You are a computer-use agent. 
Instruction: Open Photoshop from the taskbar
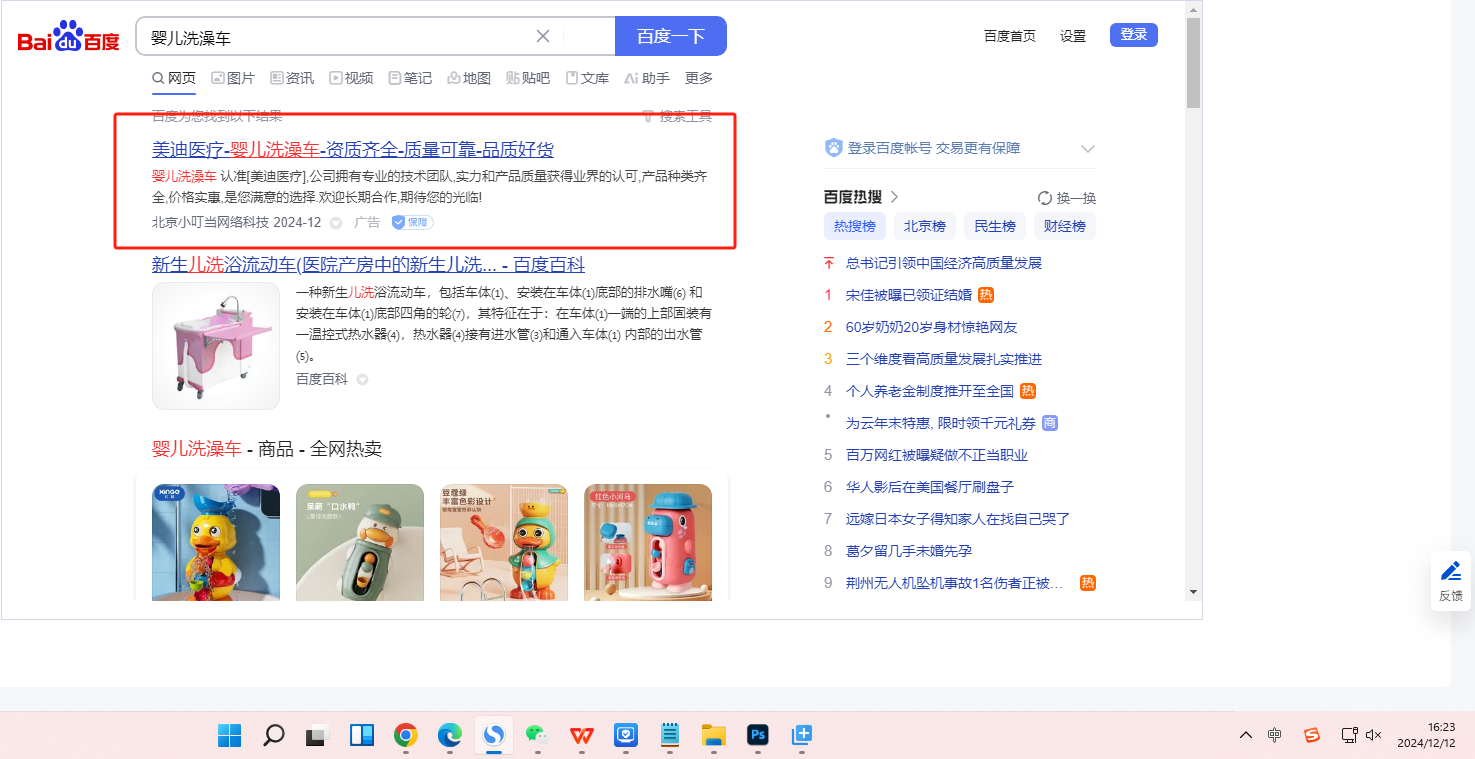(758, 736)
